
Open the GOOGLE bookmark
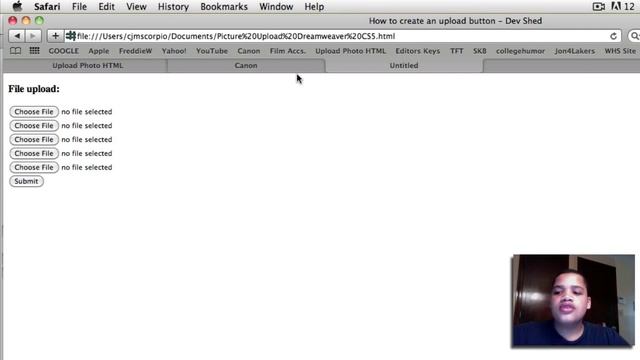[x=63, y=51]
